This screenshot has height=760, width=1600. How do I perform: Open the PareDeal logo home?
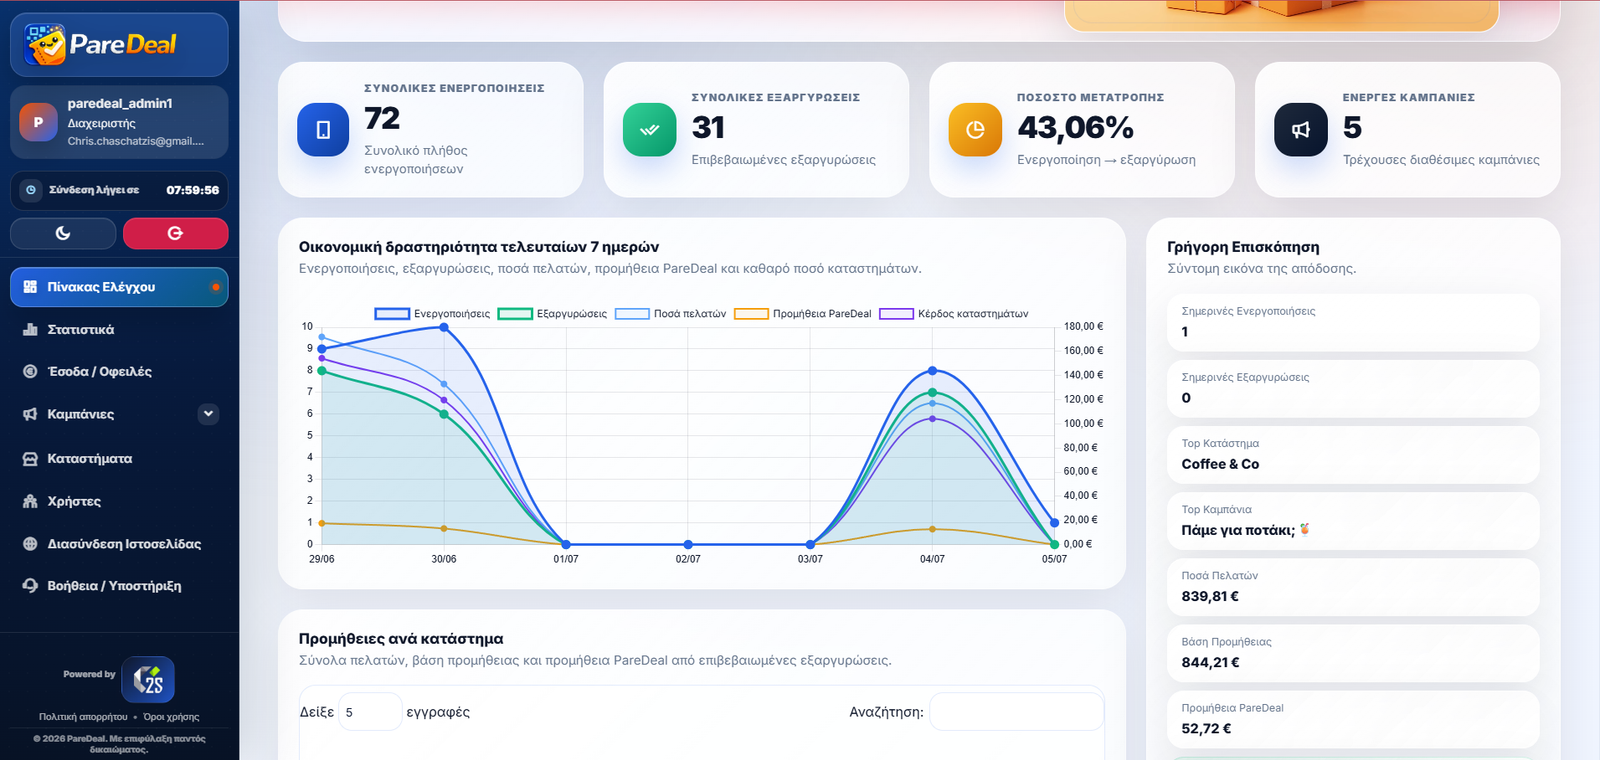119,45
